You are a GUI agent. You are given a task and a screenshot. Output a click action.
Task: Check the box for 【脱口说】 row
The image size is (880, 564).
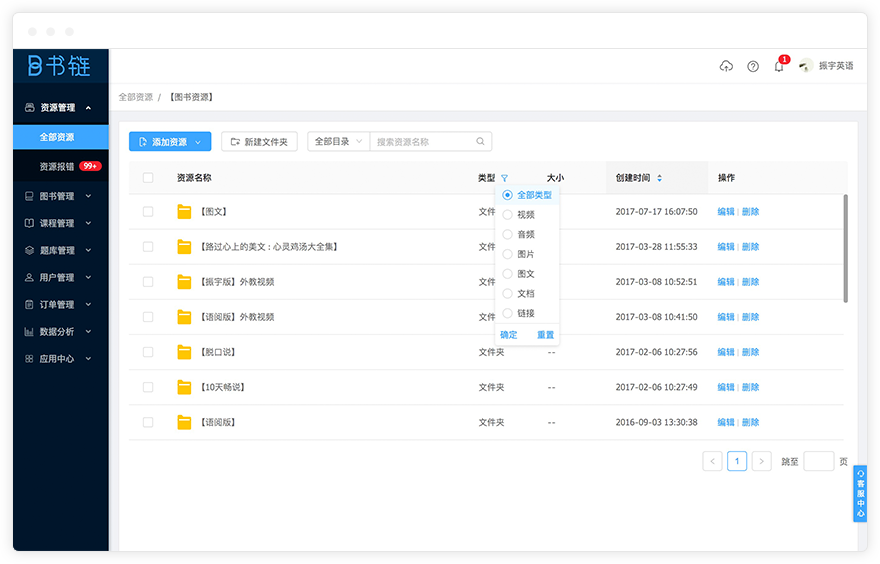[148, 352]
